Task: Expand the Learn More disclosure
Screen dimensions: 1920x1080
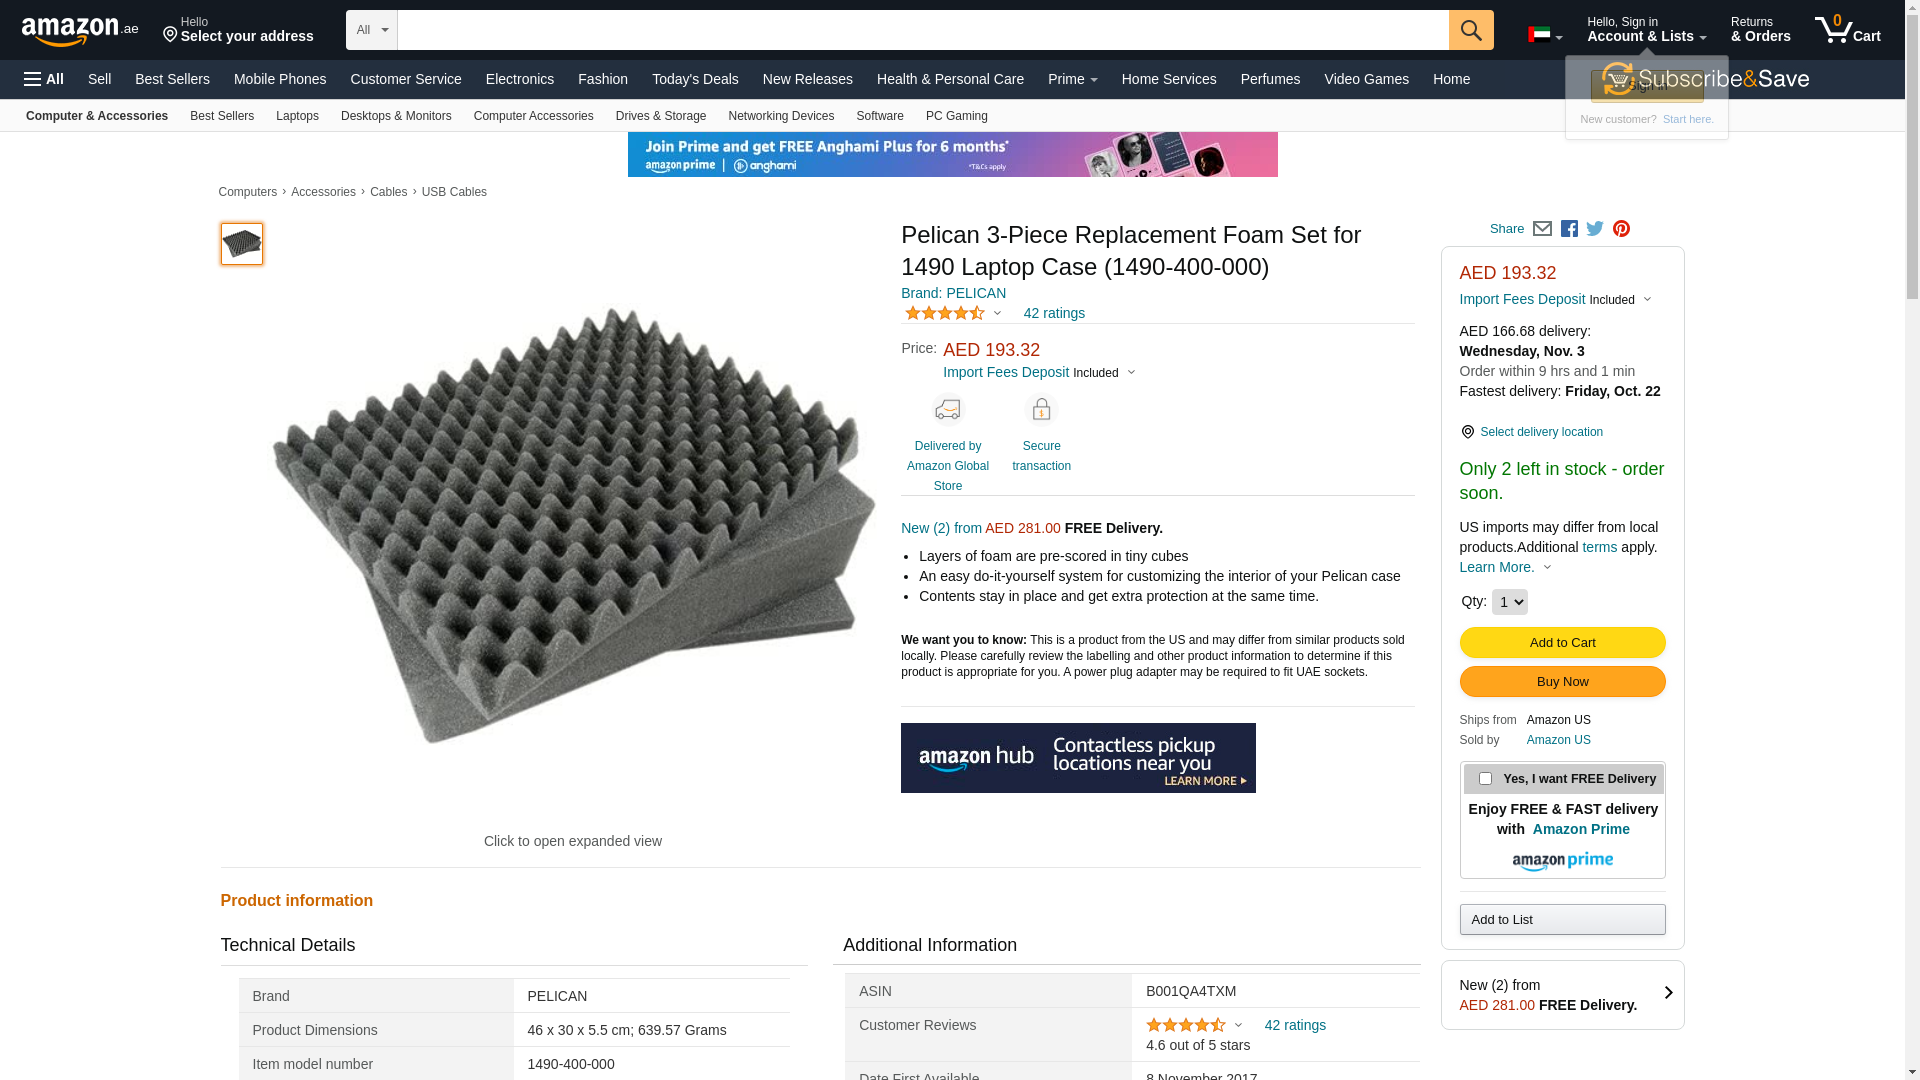Action: (1505, 567)
